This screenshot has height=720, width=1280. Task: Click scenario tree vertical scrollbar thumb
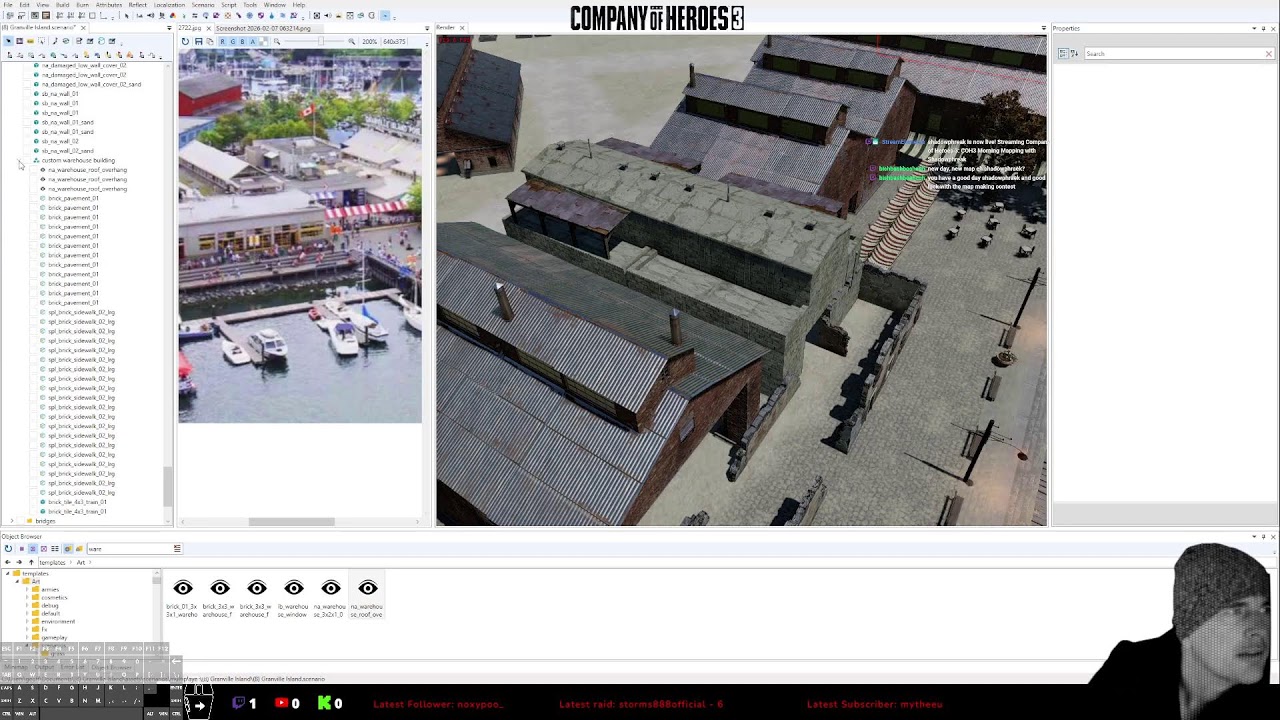tap(167, 487)
